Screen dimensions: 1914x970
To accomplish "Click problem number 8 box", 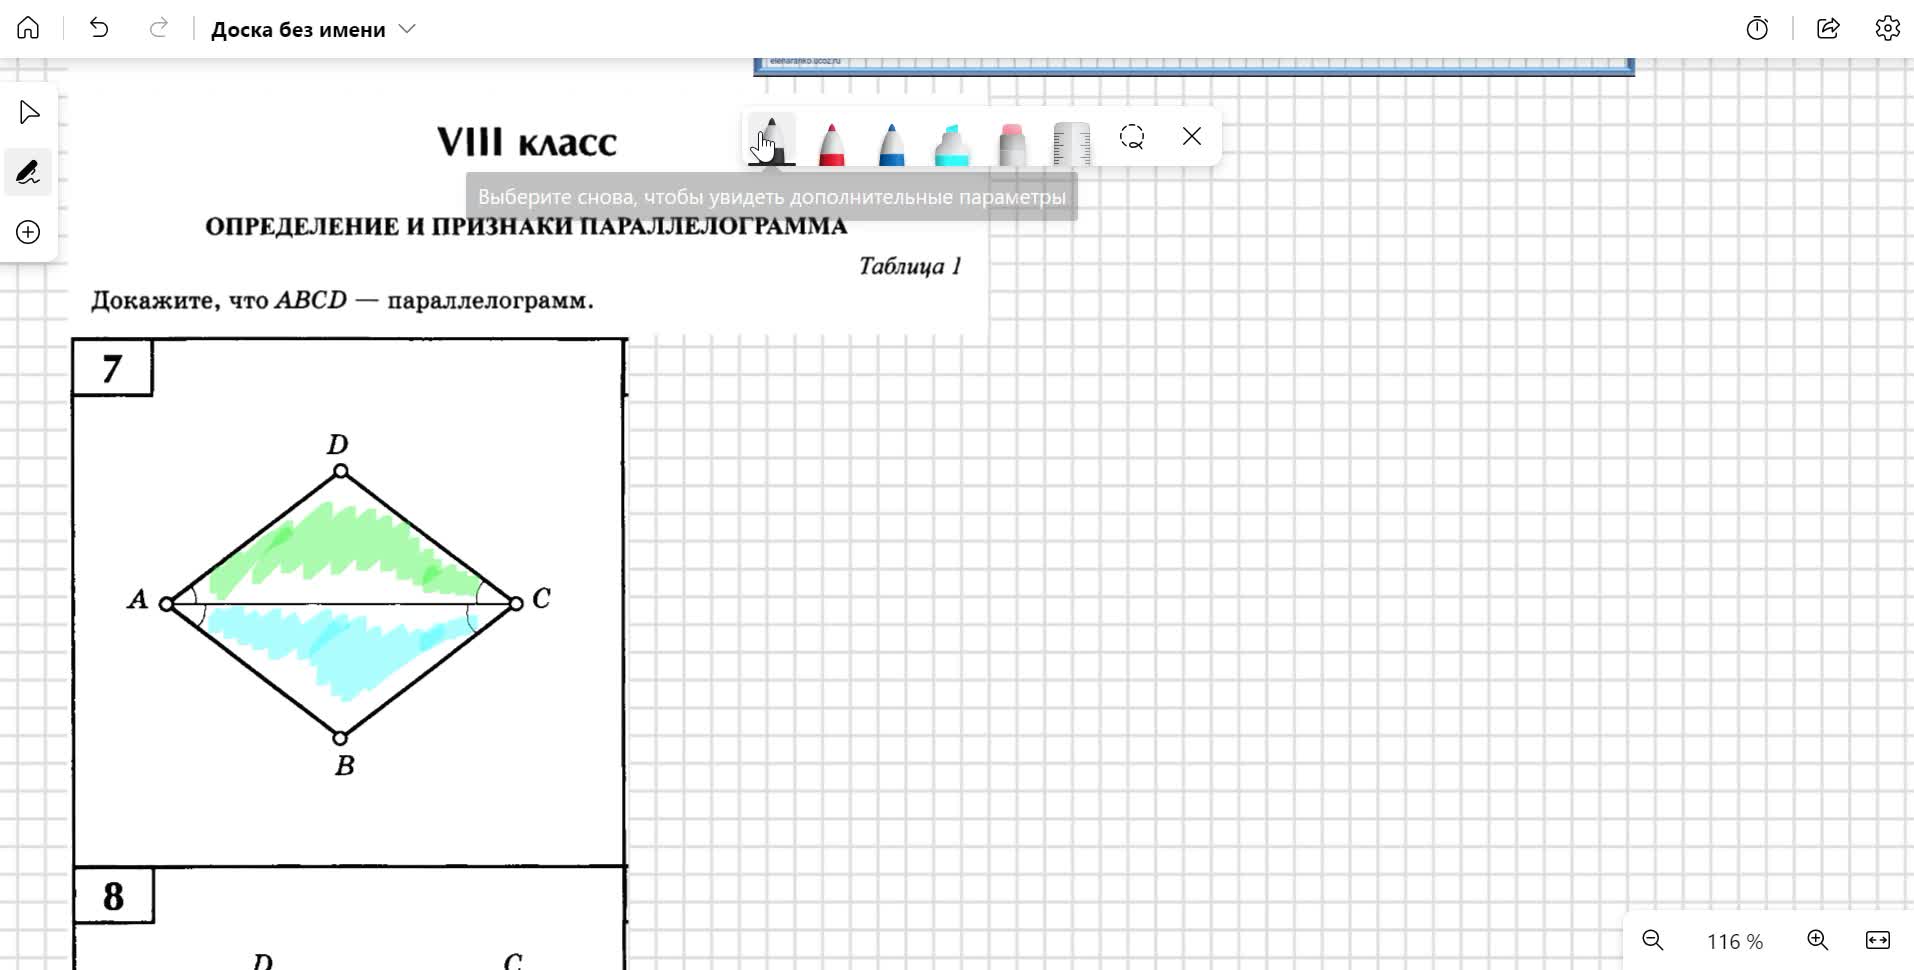I will 114,895.
